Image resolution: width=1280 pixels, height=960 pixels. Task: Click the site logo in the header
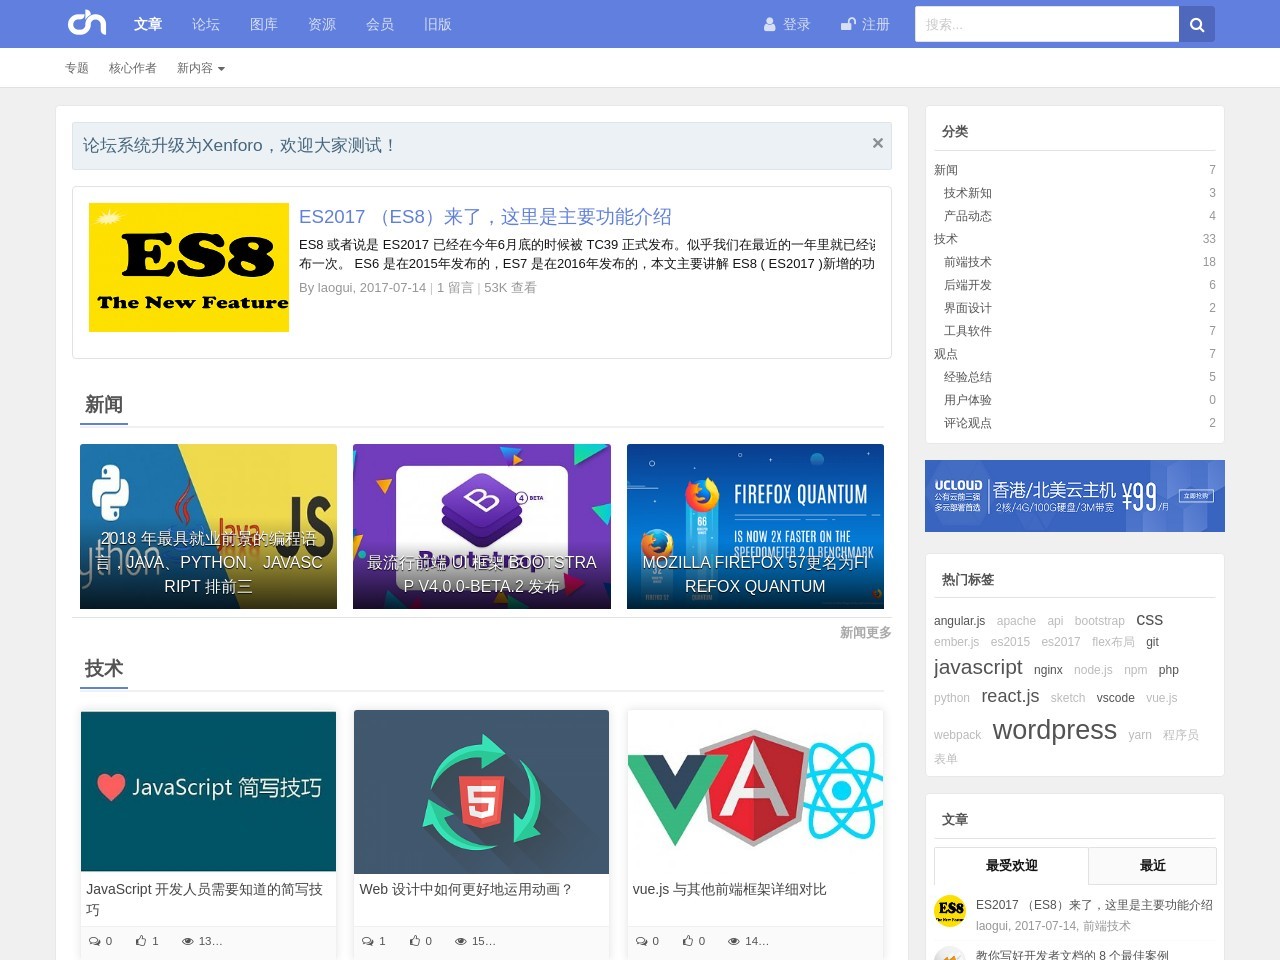pyautogui.click(x=87, y=23)
